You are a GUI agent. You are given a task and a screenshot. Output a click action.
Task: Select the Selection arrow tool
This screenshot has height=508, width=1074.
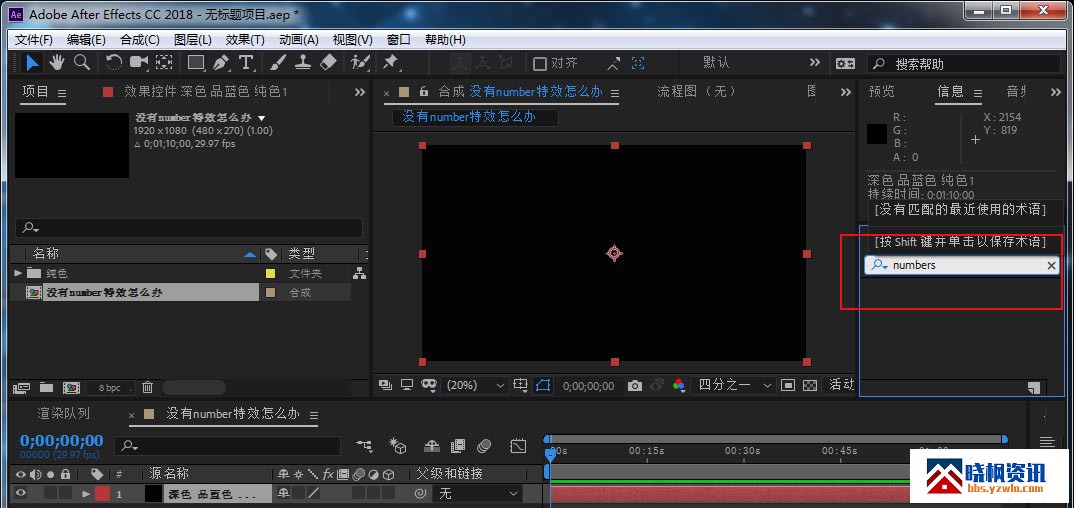coord(32,63)
